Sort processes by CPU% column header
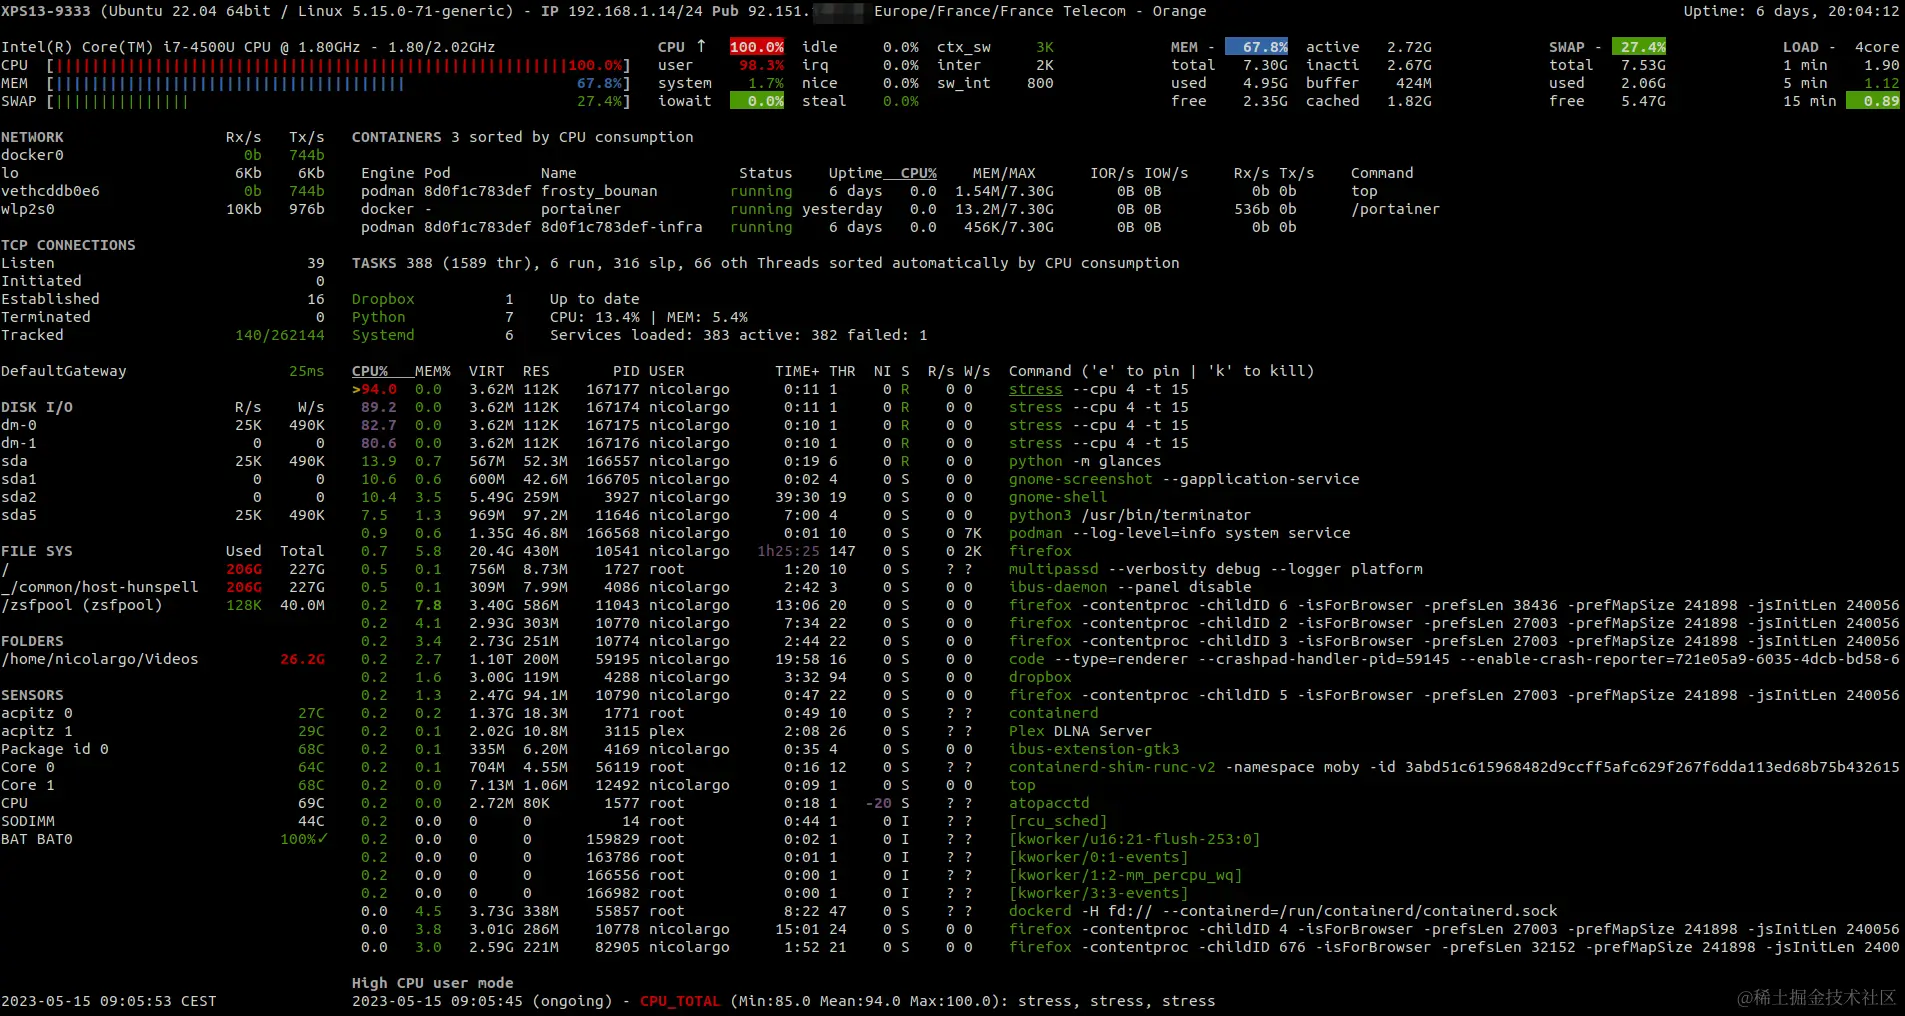This screenshot has width=1905, height=1016. coord(370,371)
